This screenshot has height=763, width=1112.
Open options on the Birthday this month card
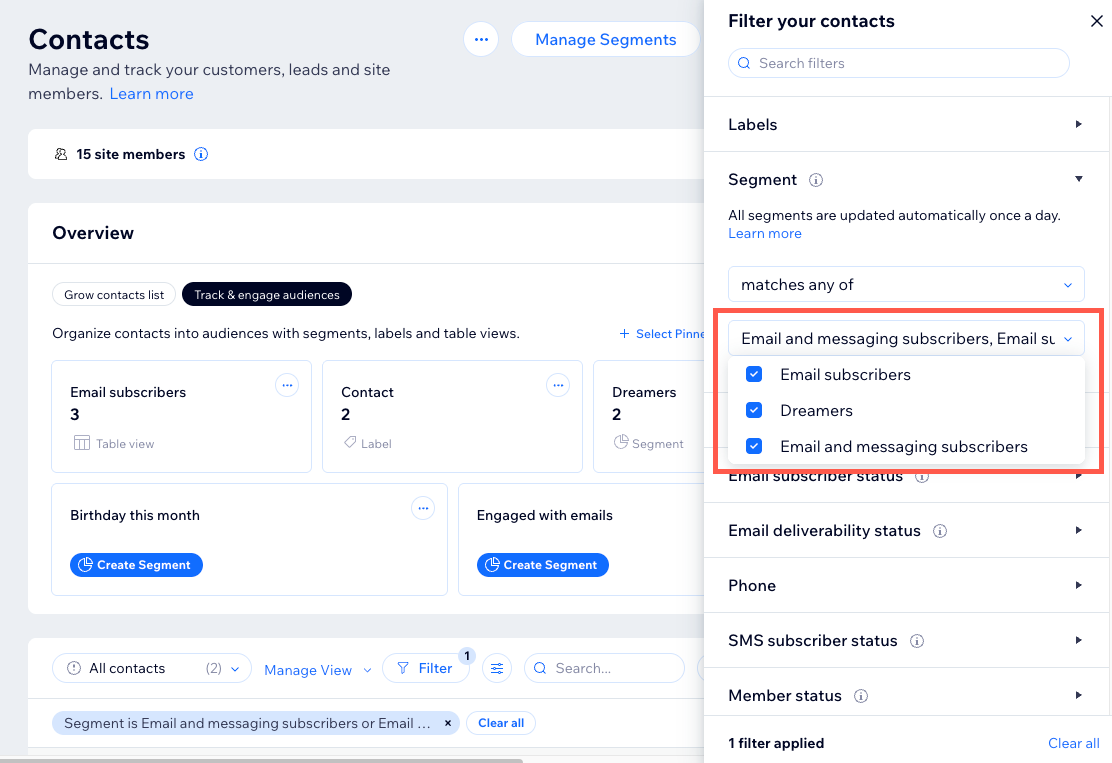coord(423,508)
